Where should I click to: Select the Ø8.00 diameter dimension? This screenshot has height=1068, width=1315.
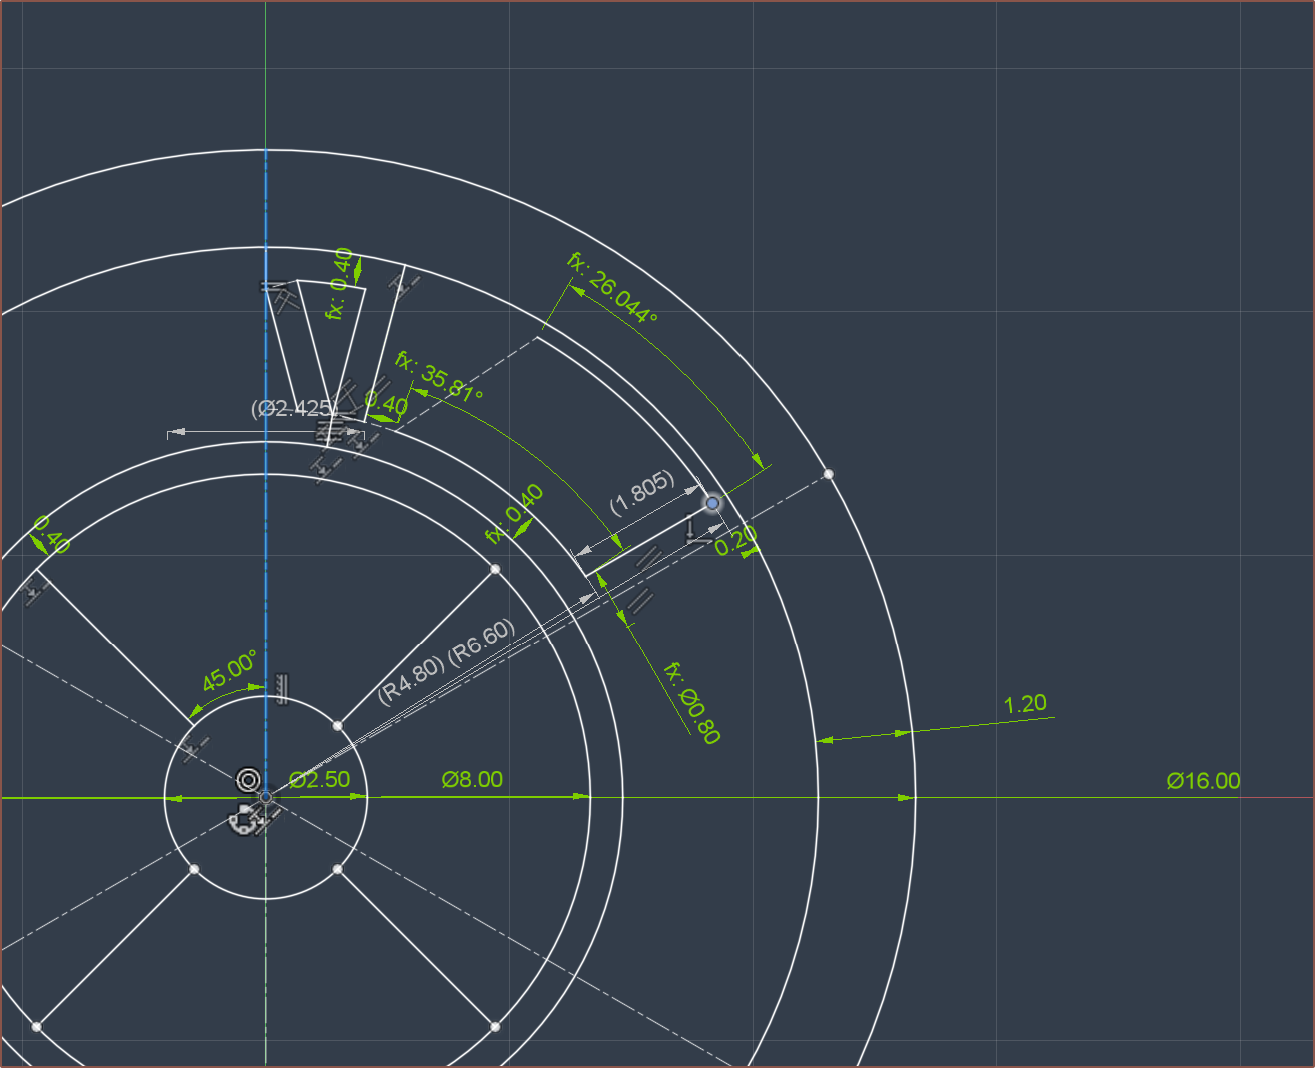tap(472, 780)
